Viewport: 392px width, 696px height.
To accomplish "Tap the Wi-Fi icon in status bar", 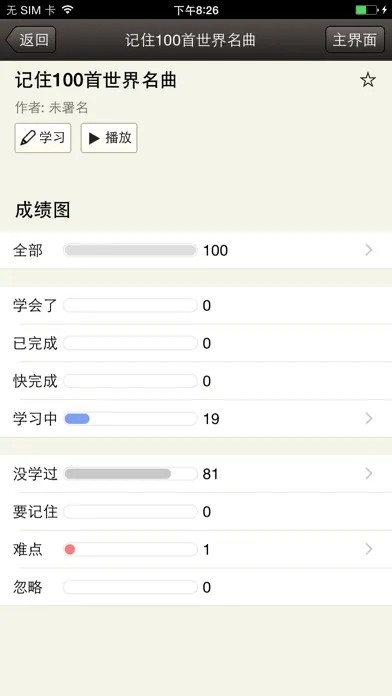I will coord(67,10).
